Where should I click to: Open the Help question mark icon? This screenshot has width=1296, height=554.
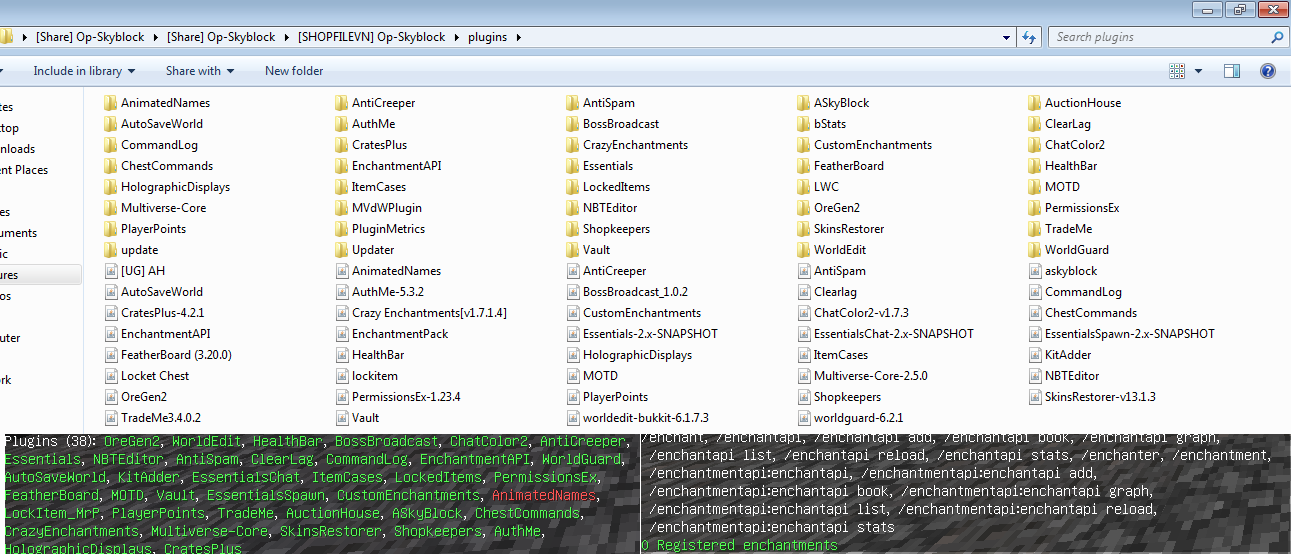pyautogui.click(x=1268, y=71)
